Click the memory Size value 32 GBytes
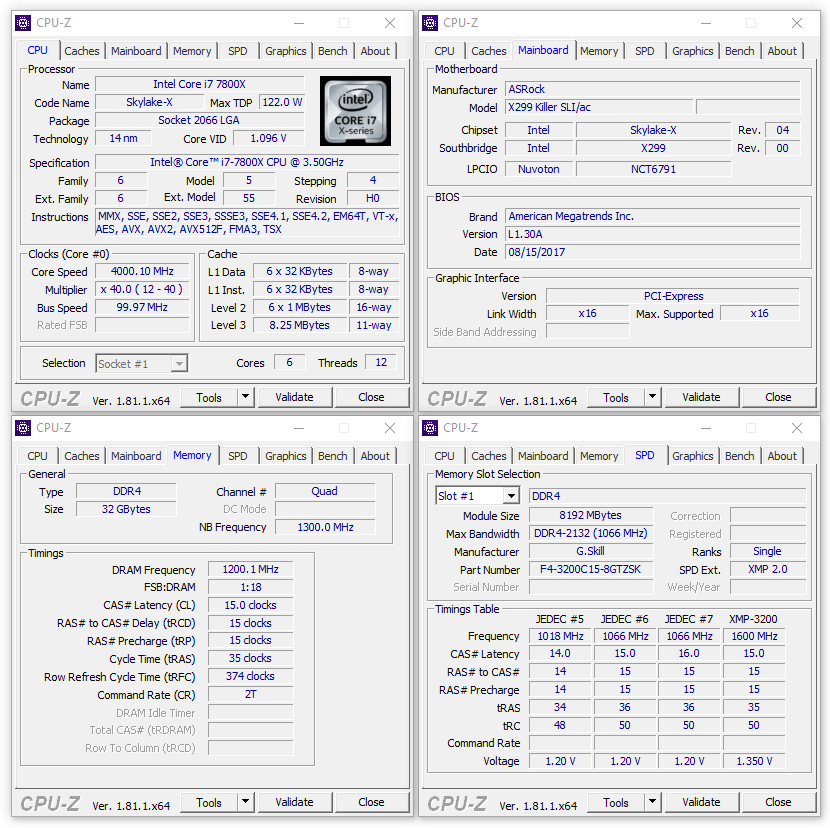This screenshot has width=830, height=828. tap(126, 509)
